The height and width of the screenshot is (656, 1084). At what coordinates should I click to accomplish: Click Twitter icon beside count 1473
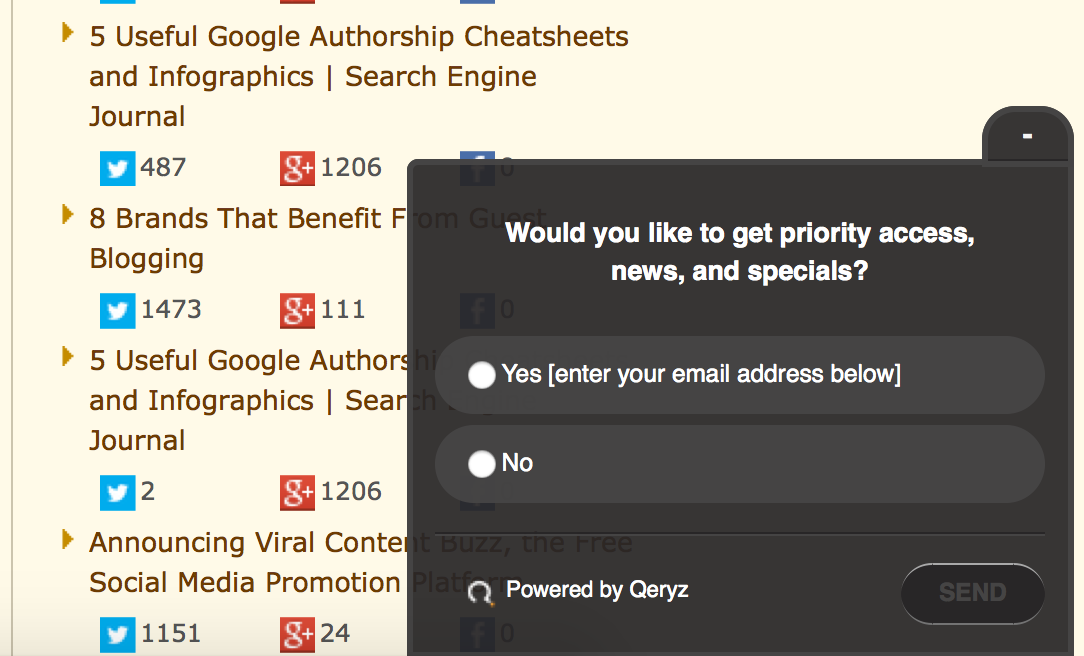(x=117, y=310)
